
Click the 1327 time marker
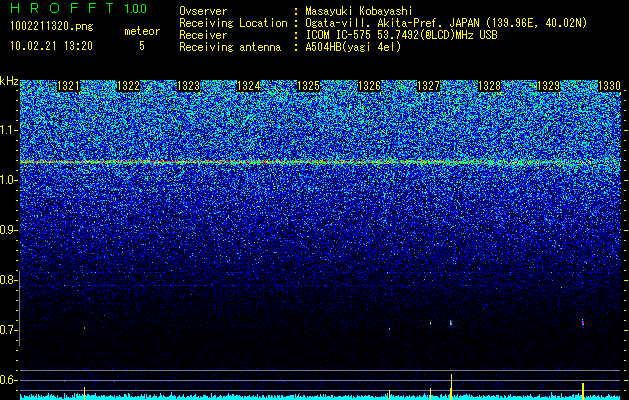pos(429,86)
